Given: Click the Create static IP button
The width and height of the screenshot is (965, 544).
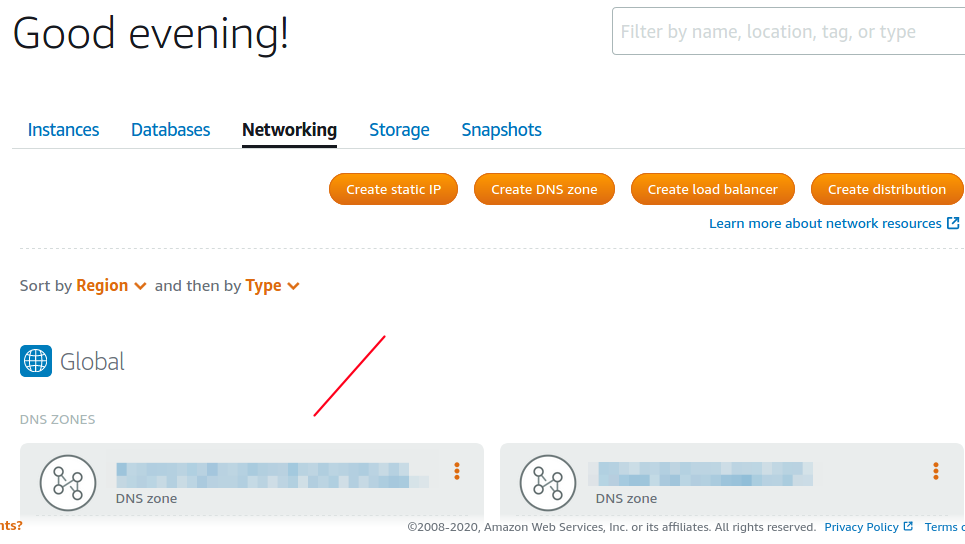Looking at the screenshot, I should pos(393,189).
